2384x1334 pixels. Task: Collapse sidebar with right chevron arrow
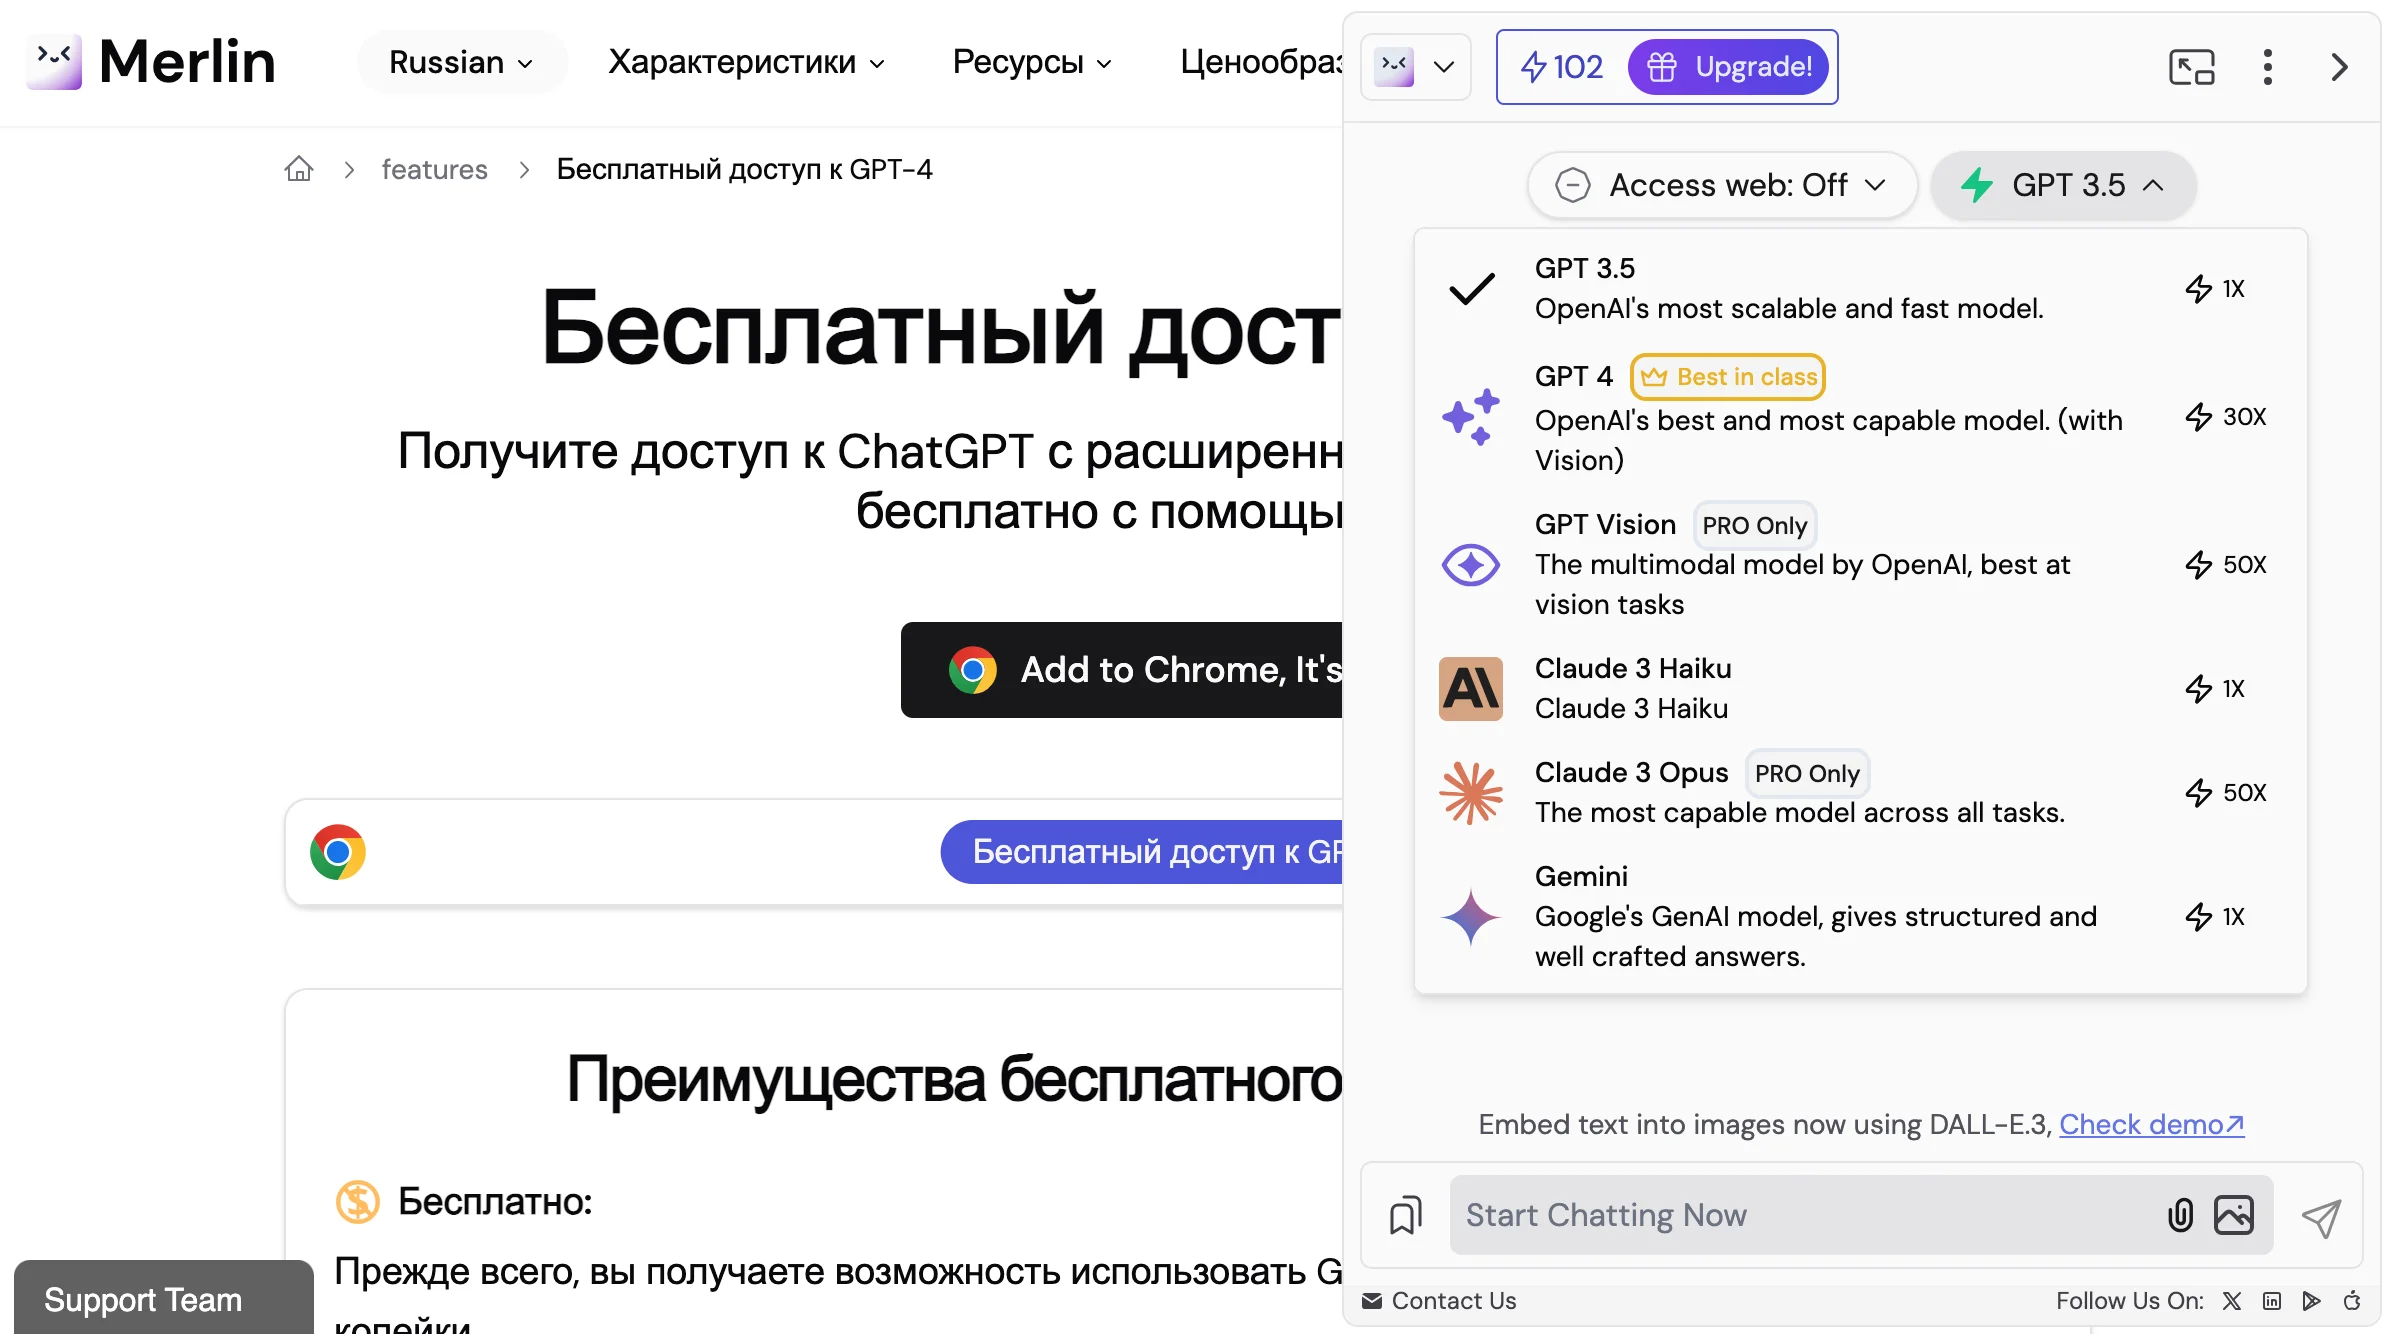(2339, 67)
